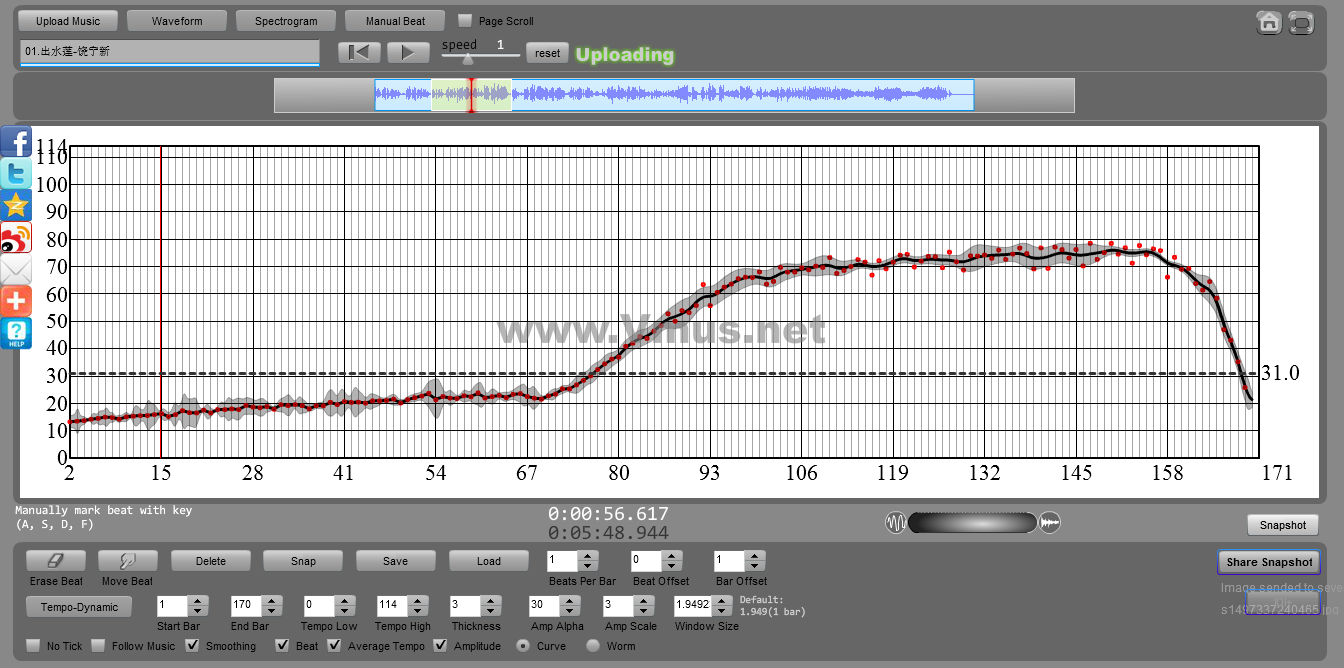Click the rewind to start button
This screenshot has height=668, width=1344.
pos(359,53)
